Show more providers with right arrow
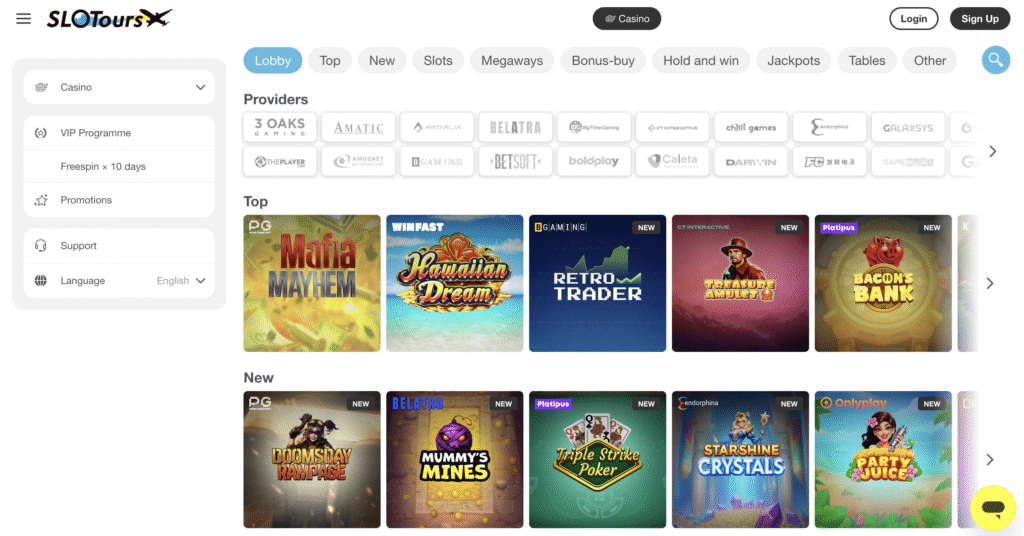Viewport: 1024px width, 536px height. coord(993,151)
